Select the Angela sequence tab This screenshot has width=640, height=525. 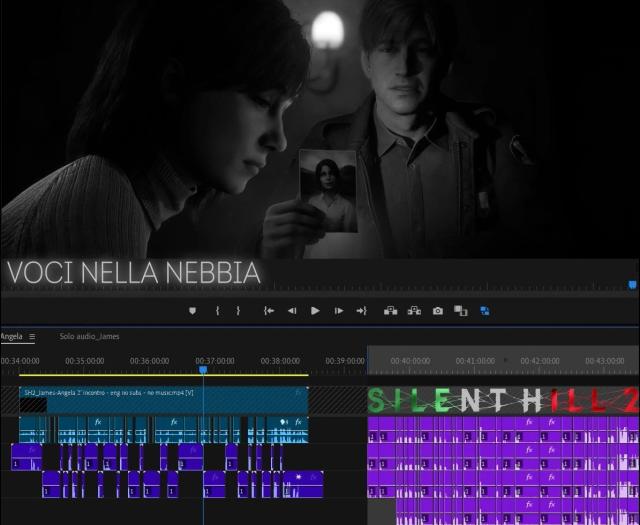point(11,336)
